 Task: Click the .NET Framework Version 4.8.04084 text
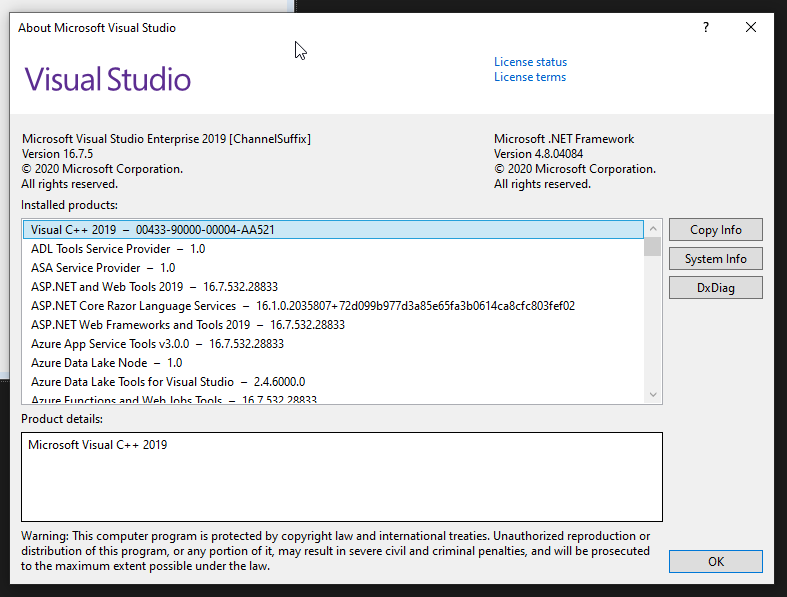[538, 154]
